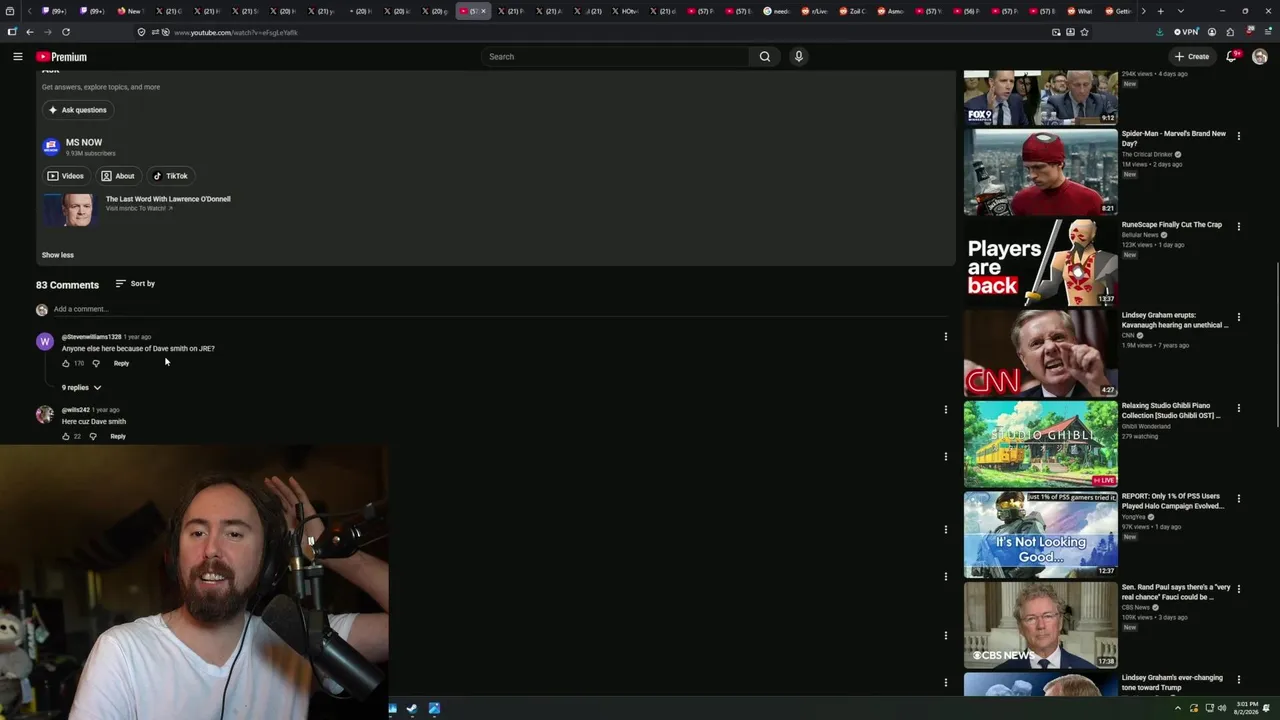Go back with browser back arrow

[x=29, y=32]
